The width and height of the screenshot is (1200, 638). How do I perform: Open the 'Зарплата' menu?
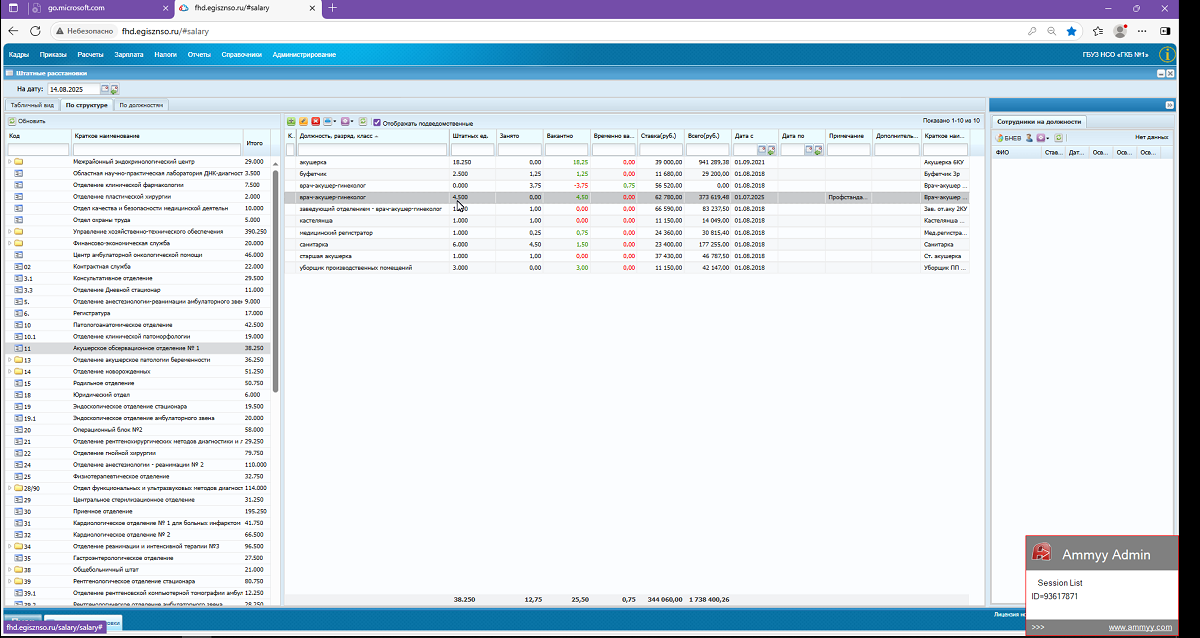click(129, 54)
